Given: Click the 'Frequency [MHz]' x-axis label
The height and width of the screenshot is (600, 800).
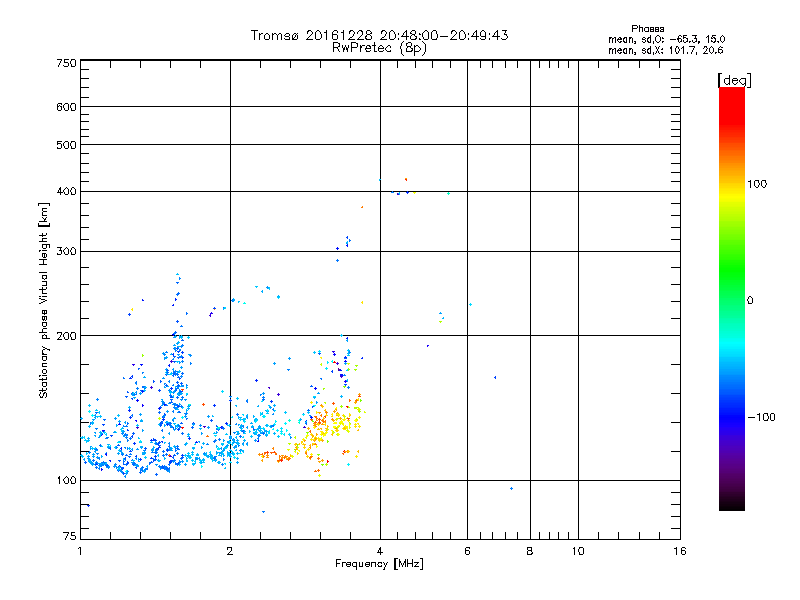Looking at the screenshot, I should [x=379, y=564].
